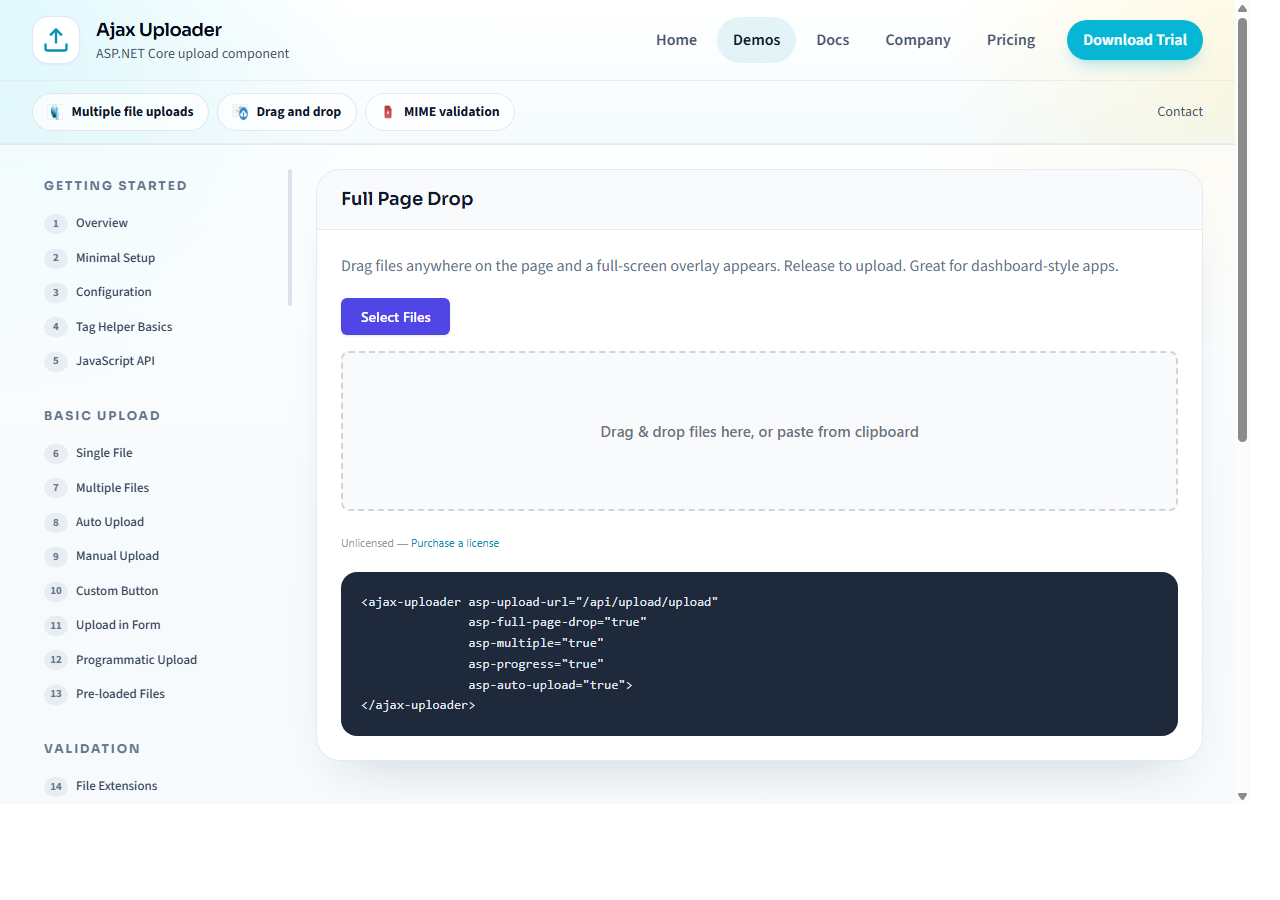Image resolution: width=1280 pixels, height=900 pixels.
Task: Go to the Docs nav item
Action: (x=832, y=40)
